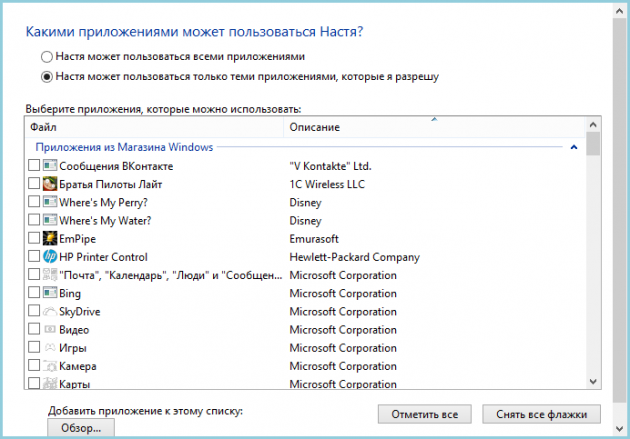Screen dimensions: 630x439
Task: Sort by the Файл column header
Action: [x=154, y=127]
